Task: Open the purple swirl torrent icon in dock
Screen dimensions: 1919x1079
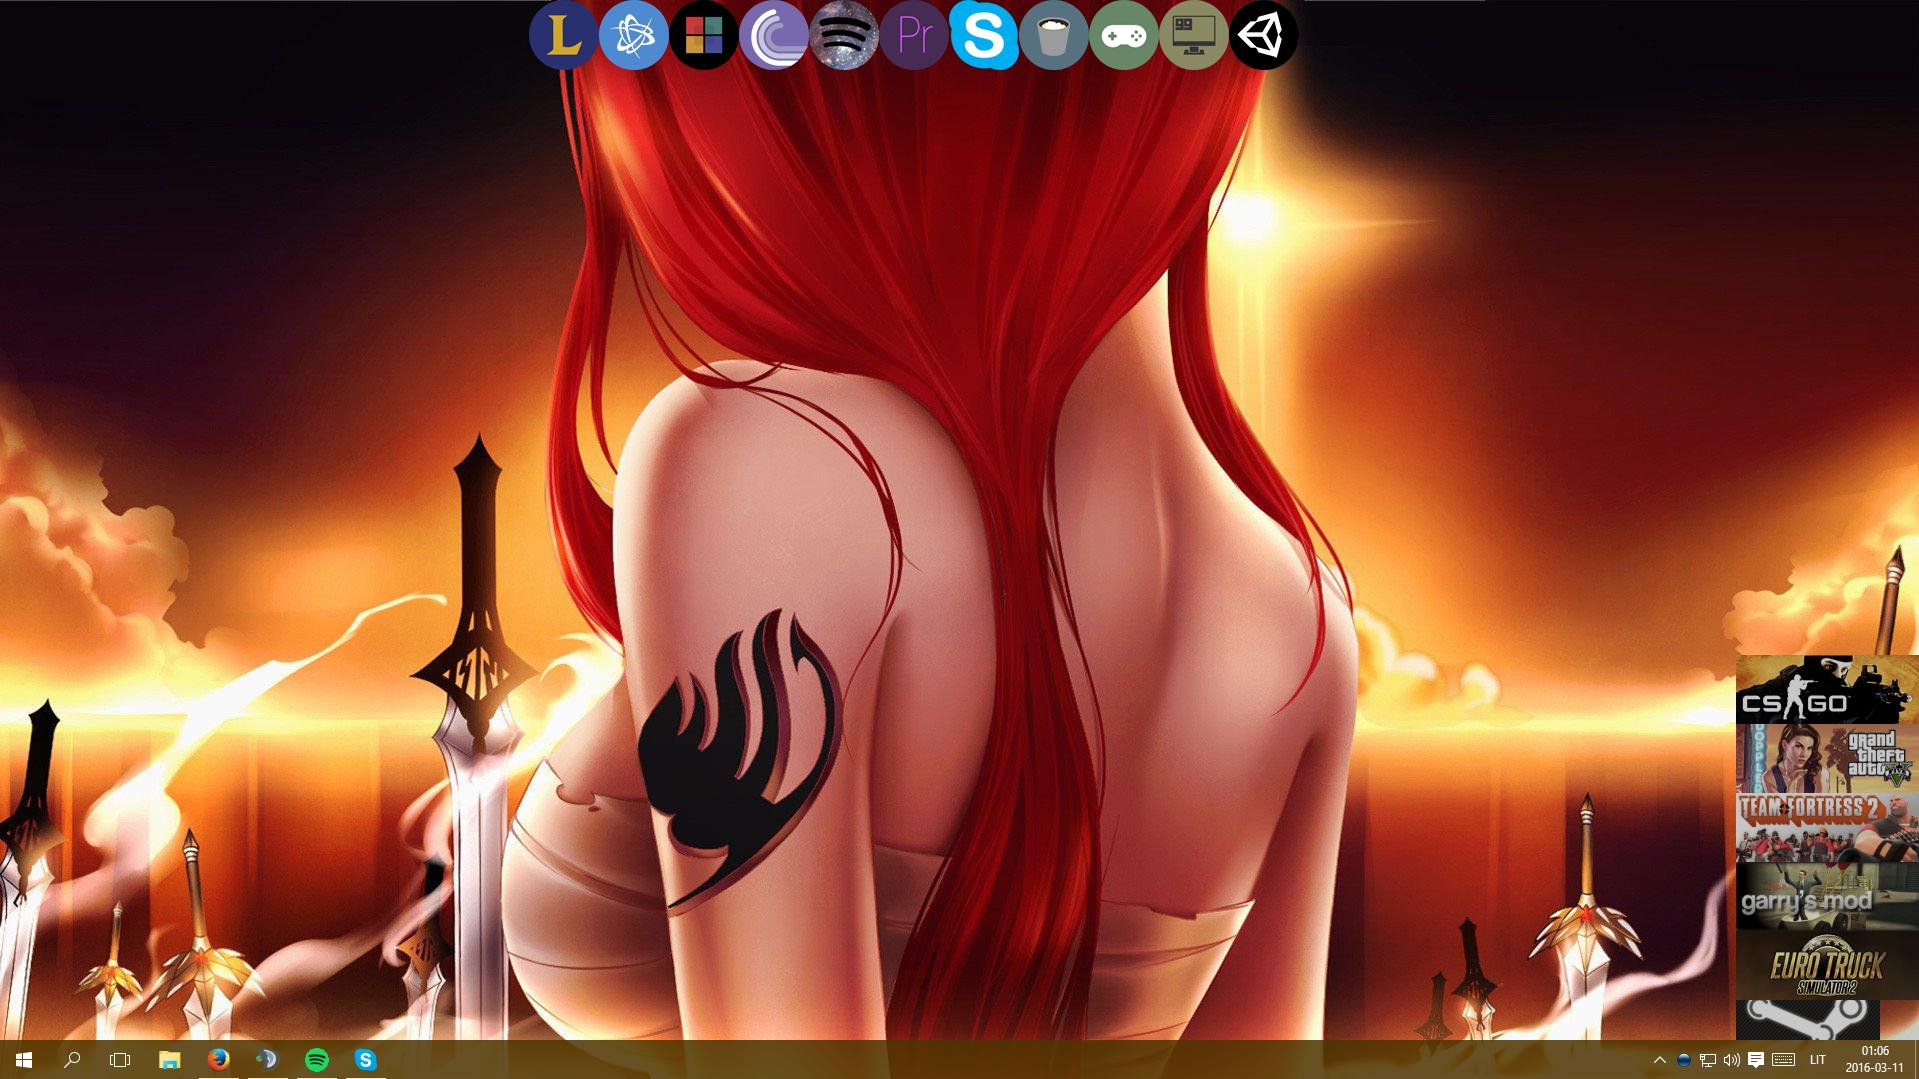Action: point(773,35)
